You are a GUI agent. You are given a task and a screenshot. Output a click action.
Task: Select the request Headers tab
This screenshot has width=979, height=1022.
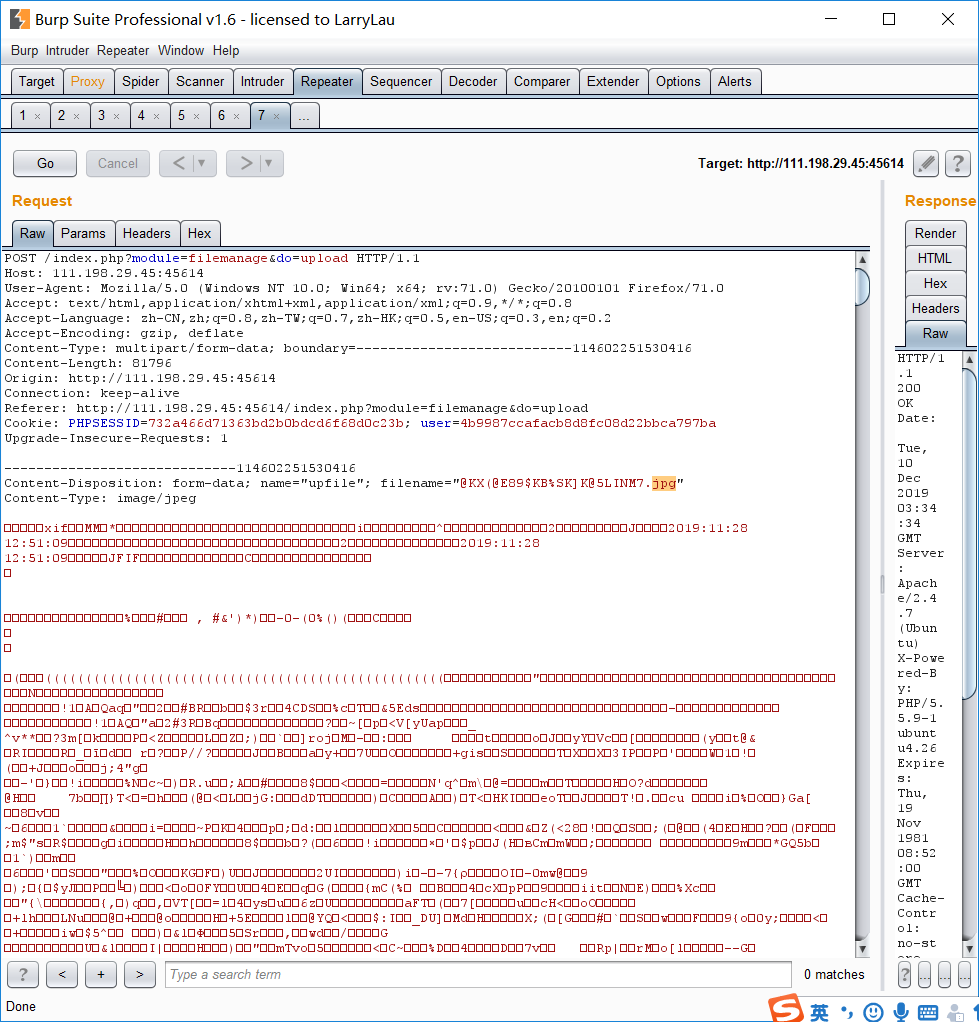pyautogui.click(x=147, y=234)
